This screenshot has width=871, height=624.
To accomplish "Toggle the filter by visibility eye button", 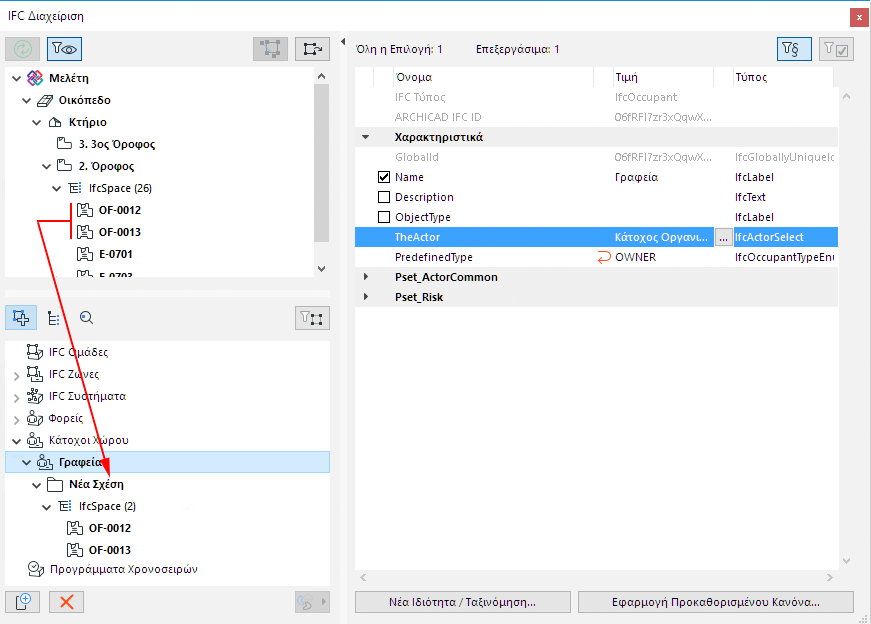I will [x=64, y=49].
